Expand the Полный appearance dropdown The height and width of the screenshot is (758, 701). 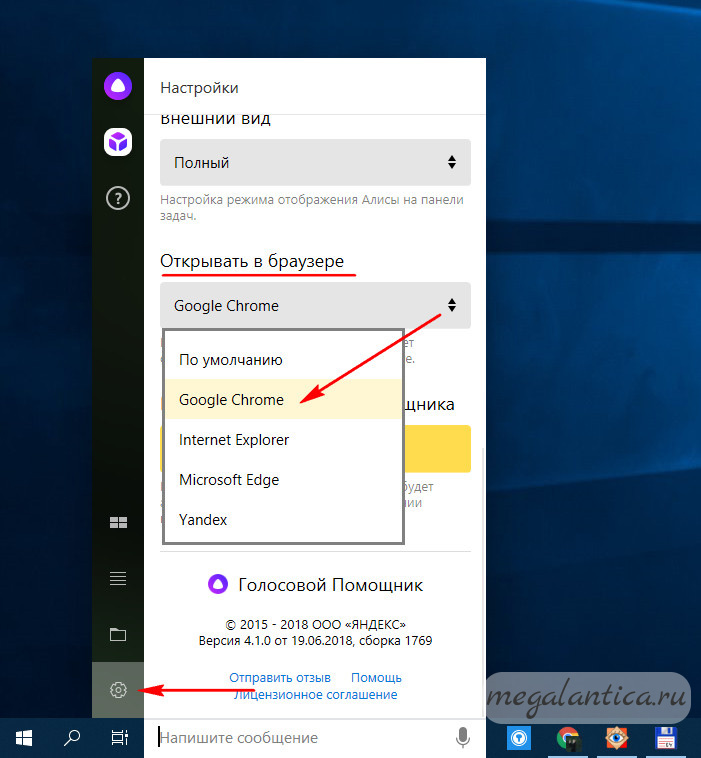[x=315, y=162]
